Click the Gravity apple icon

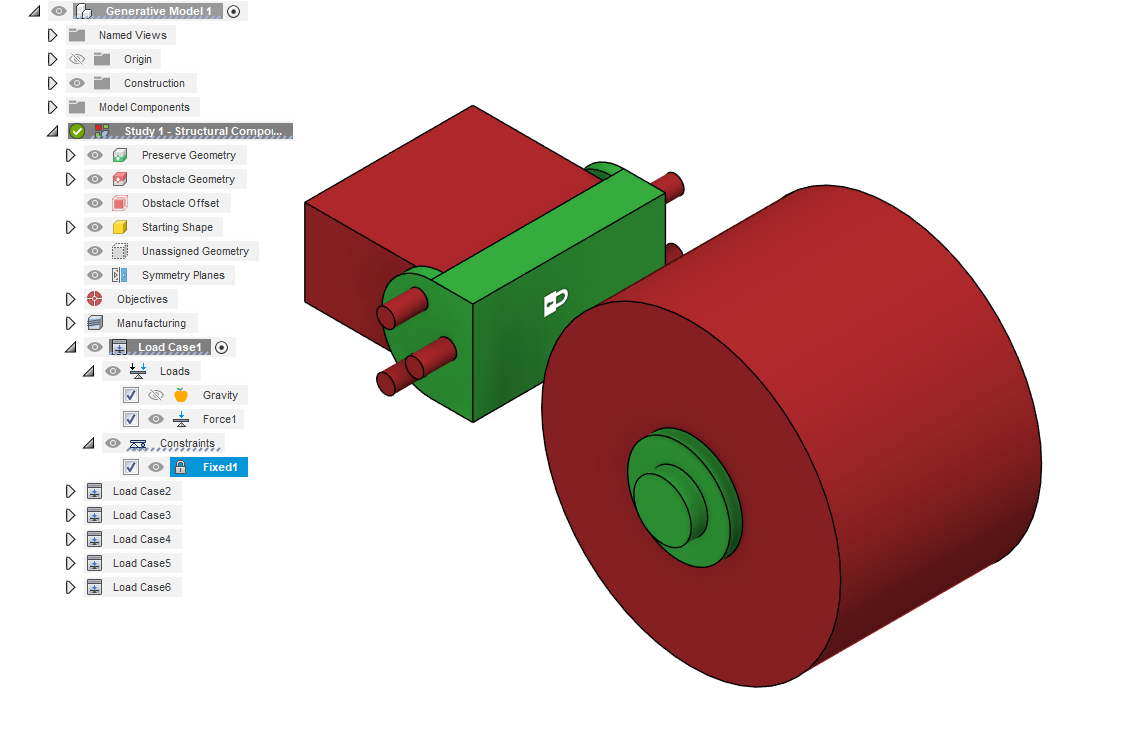(x=180, y=395)
